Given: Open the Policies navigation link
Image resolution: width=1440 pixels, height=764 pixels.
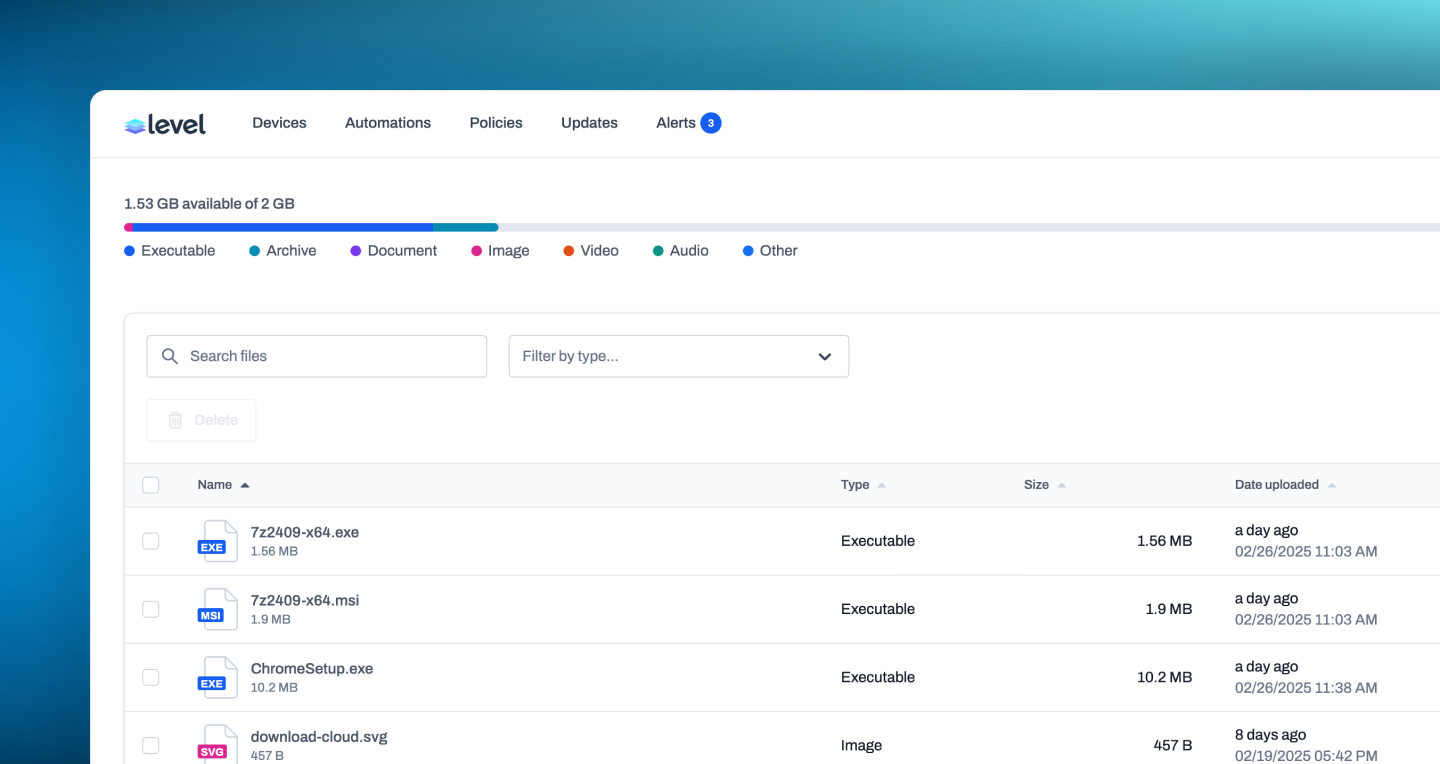Looking at the screenshot, I should [x=496, y=123].
